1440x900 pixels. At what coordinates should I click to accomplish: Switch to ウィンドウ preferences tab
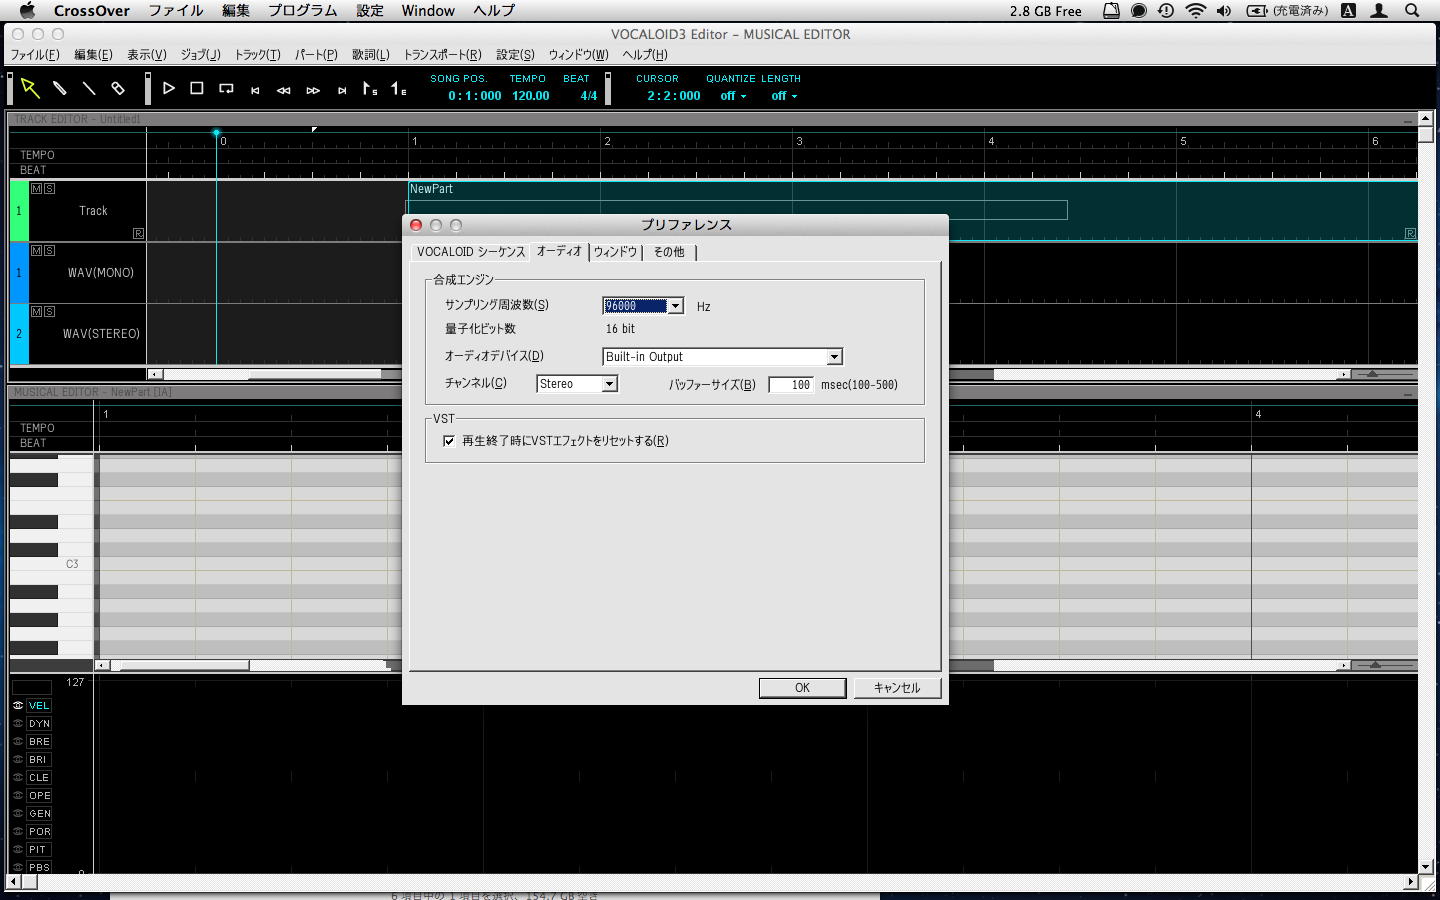click(615, 252)
